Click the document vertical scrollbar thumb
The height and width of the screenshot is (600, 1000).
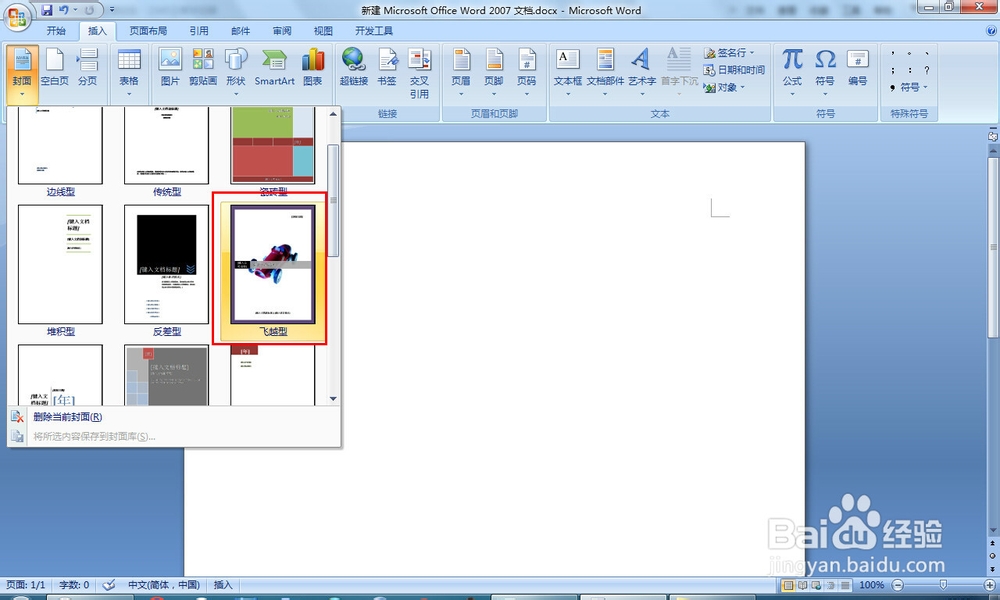coord(993,246)
